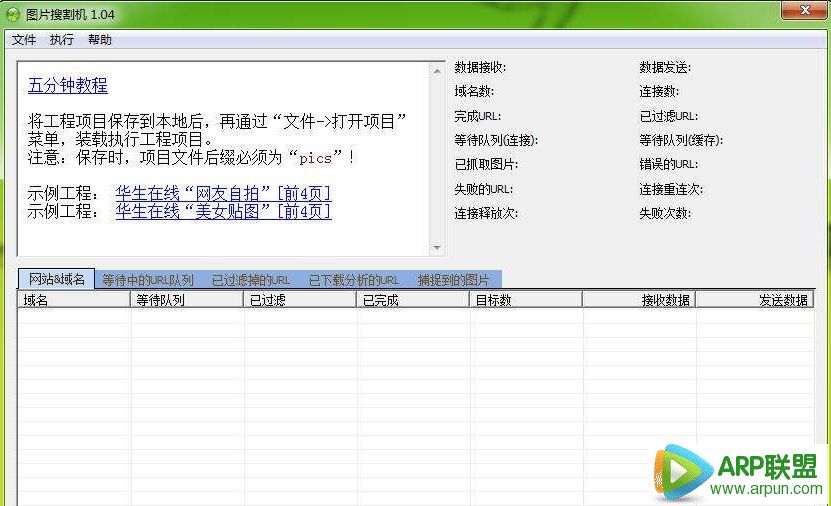The width and height of the screenshot is (831, 506).
Task: Open the 帮助 menu
Action: tap(100, 40)
